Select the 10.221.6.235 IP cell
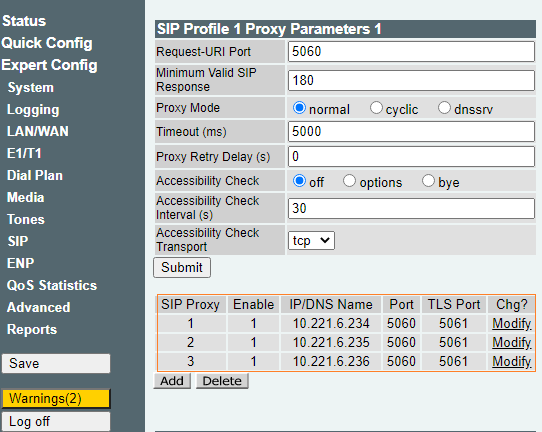The width and height of the screenshot is (542, 432). 331,342
